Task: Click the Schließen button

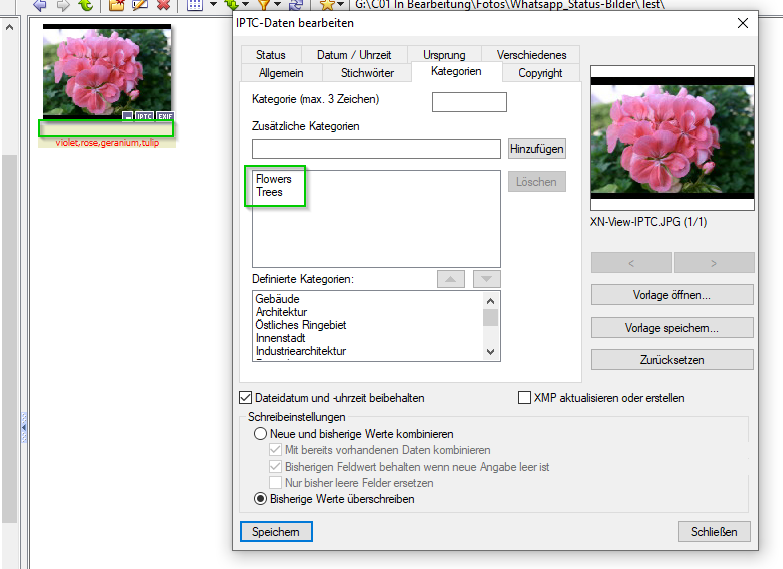Action: click(714, 532)
